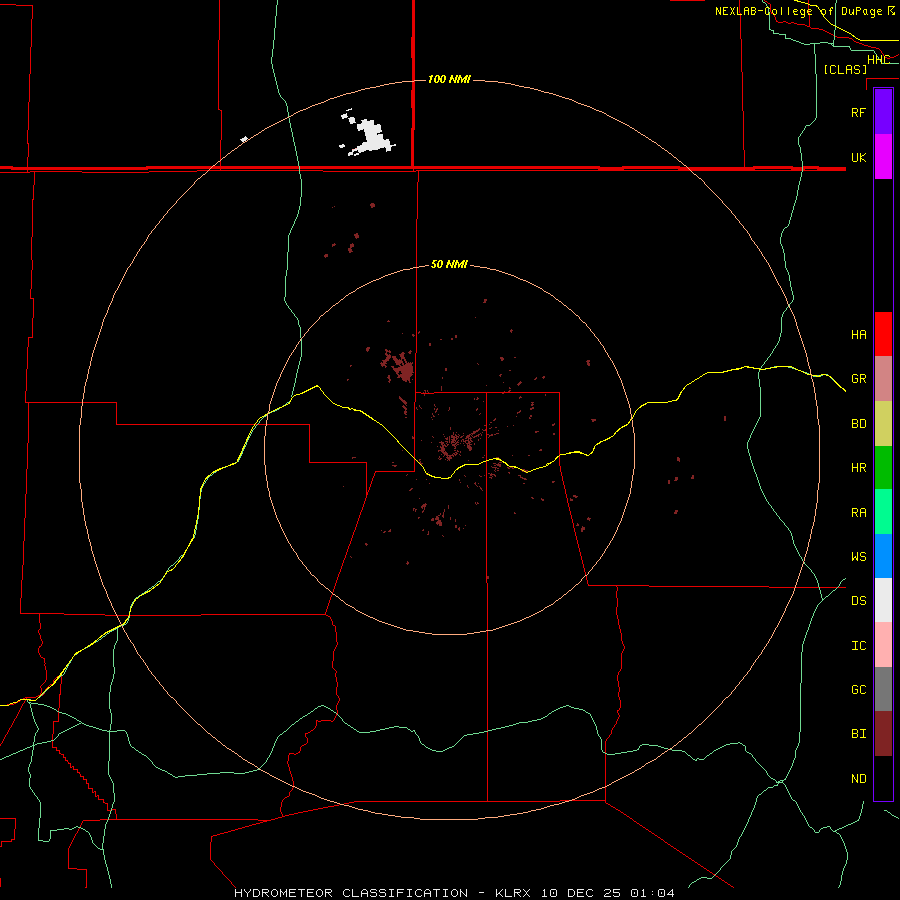Click the teal RA color swatch in the legend
Image resolution: width=900 pixels, height=900 pixels.
coord(883,512)
